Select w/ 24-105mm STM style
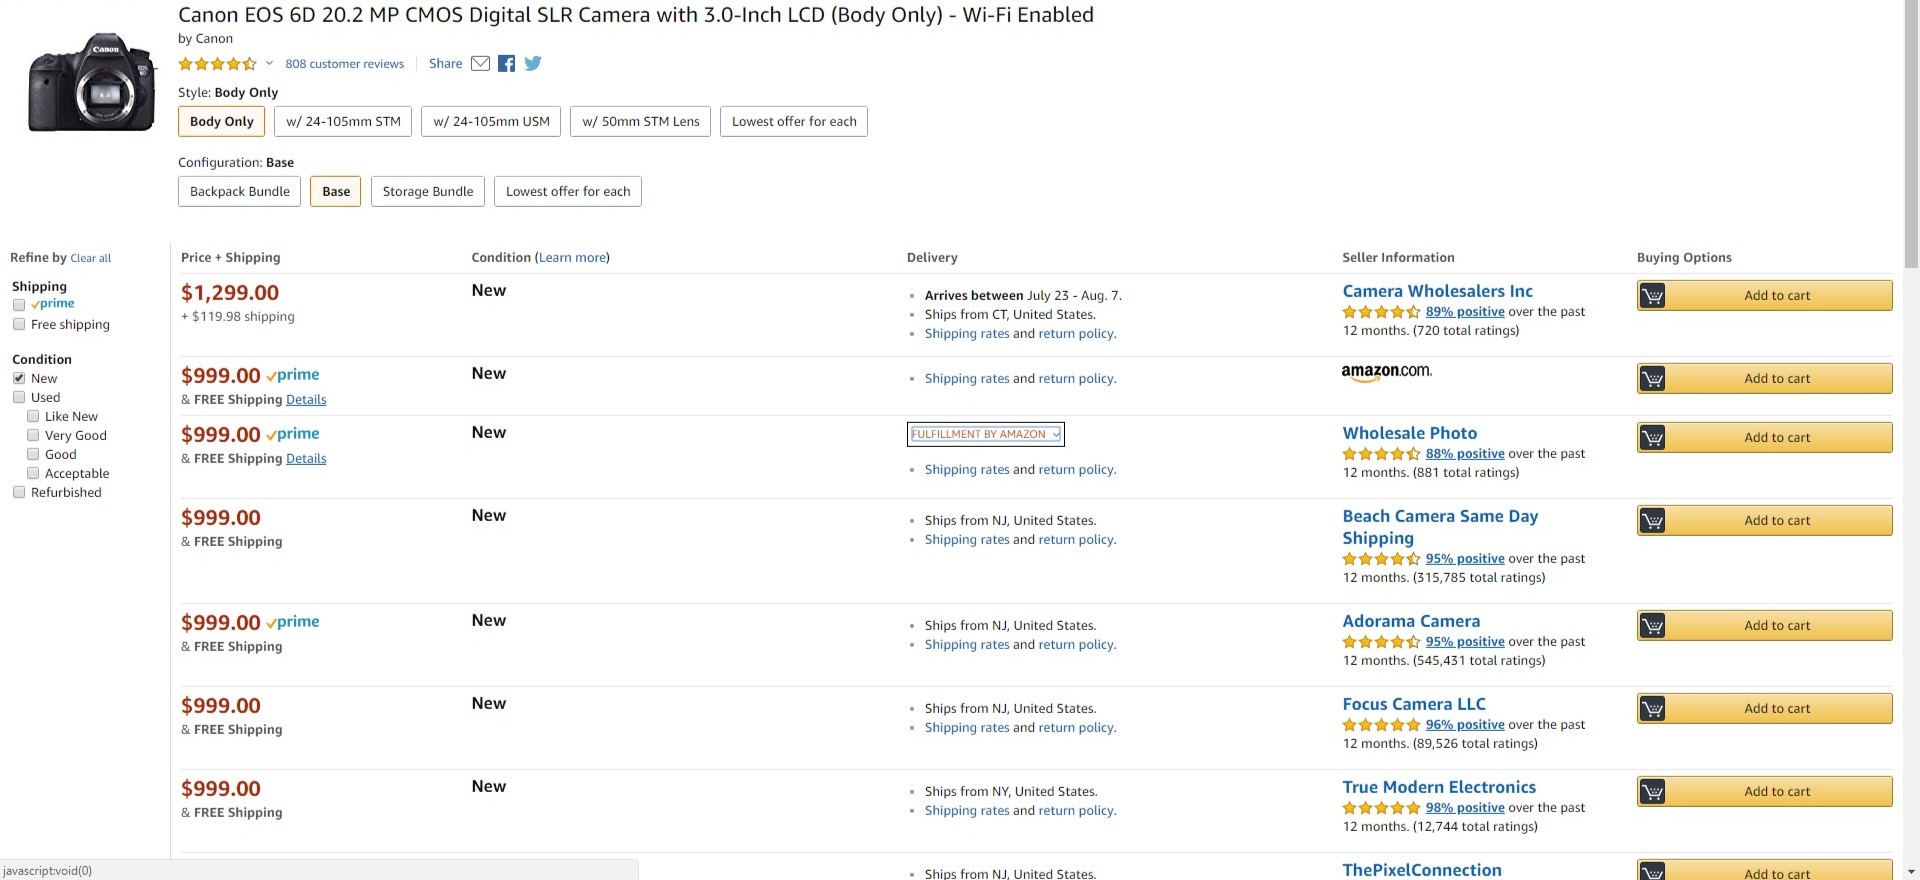1920x880 pixels. click(x=343, y=122)
